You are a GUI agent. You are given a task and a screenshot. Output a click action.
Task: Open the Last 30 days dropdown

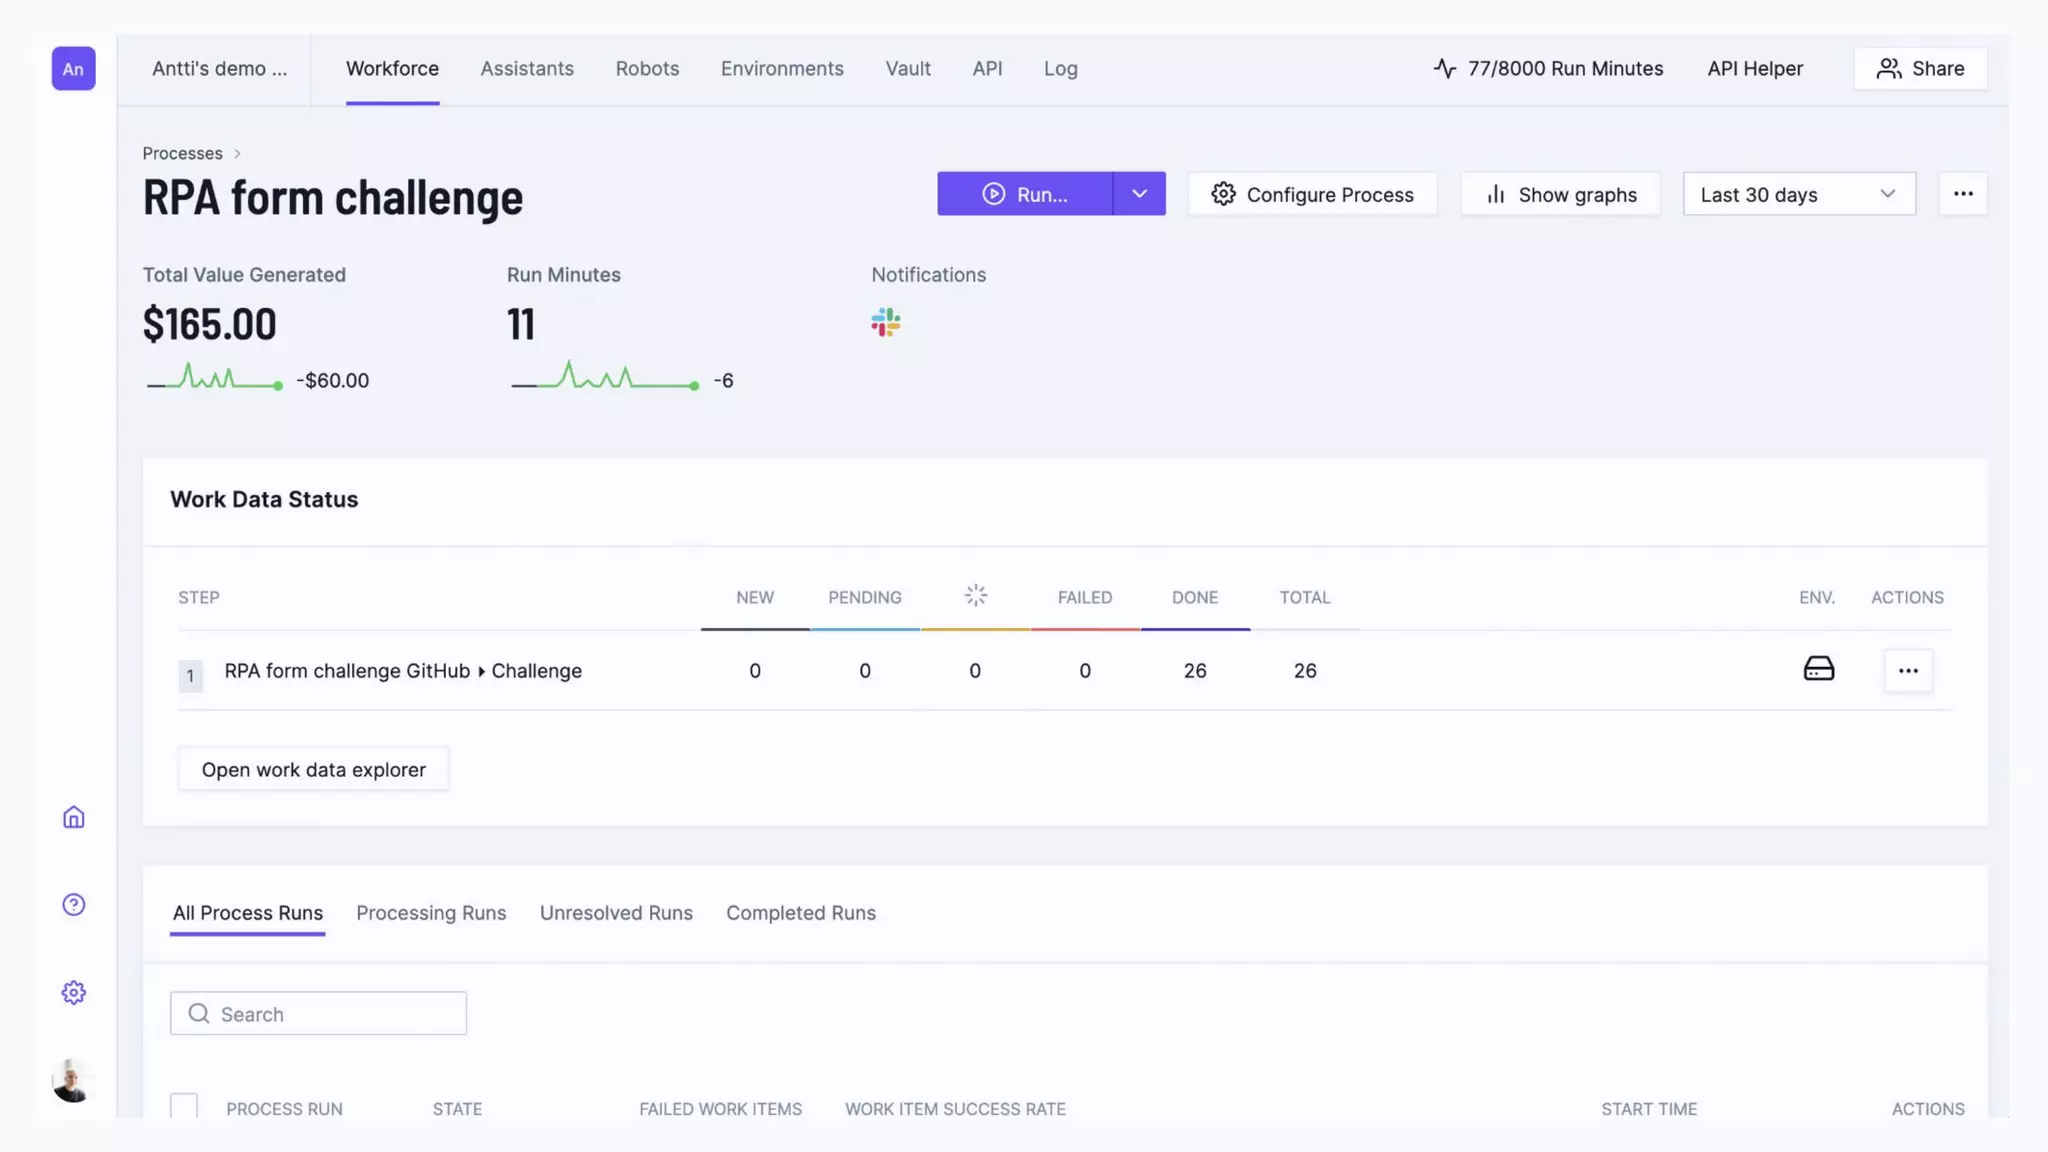(1798, 194)
